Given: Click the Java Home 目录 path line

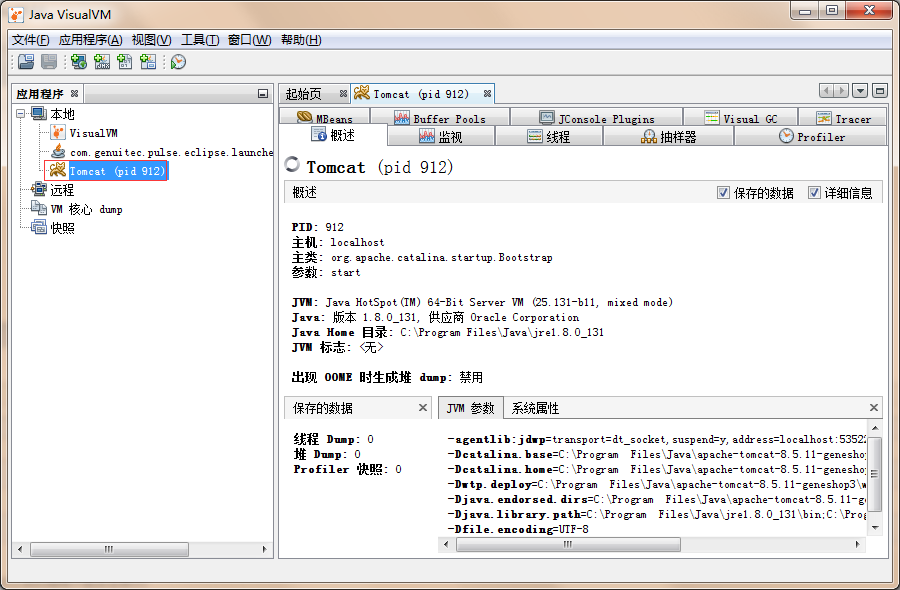Looking at the screenshot, I should point(448,332).
